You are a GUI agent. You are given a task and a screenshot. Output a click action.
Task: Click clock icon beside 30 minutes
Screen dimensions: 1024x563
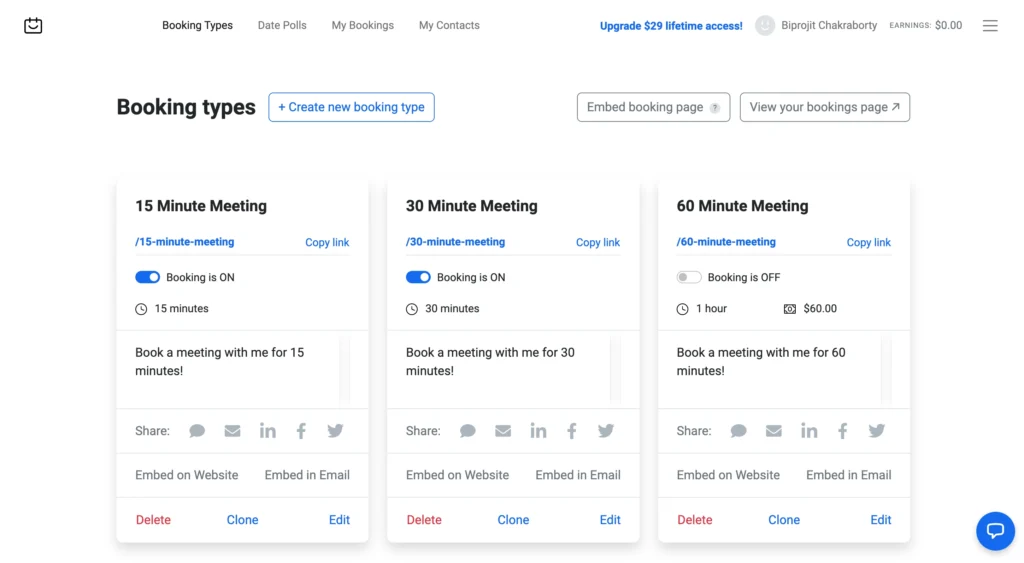411,309
